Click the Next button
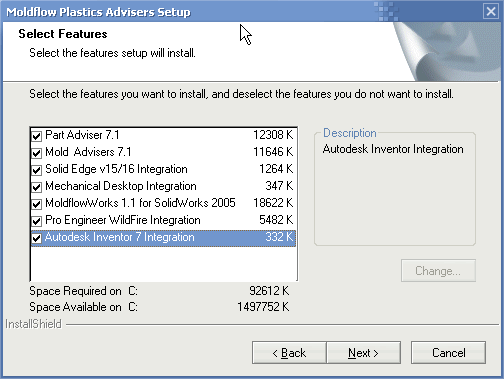The height and width of the screenshot is (379, 504). click(x=363, y=352)
